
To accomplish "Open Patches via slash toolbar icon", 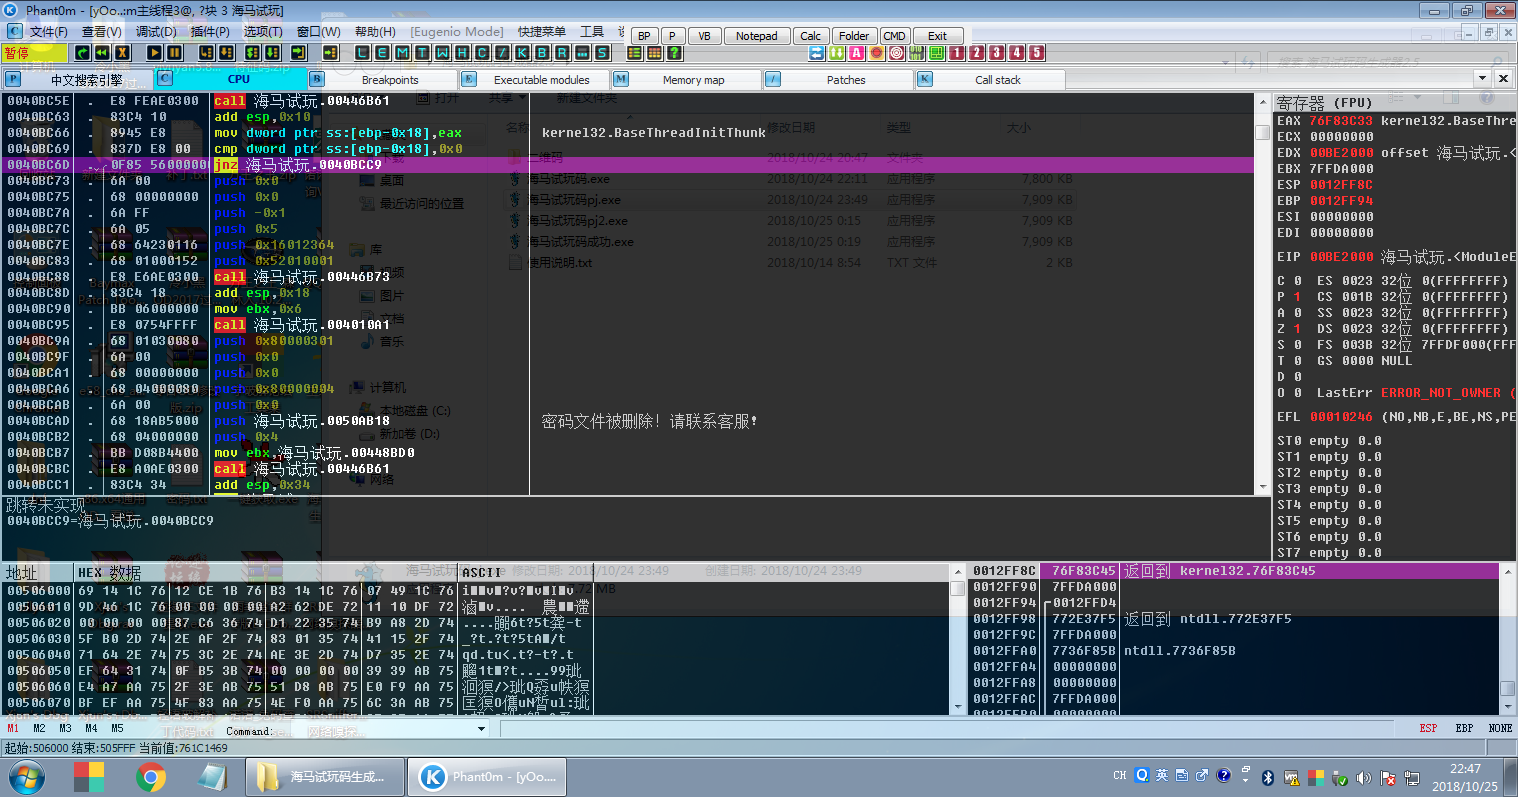I will pos(502,52).
